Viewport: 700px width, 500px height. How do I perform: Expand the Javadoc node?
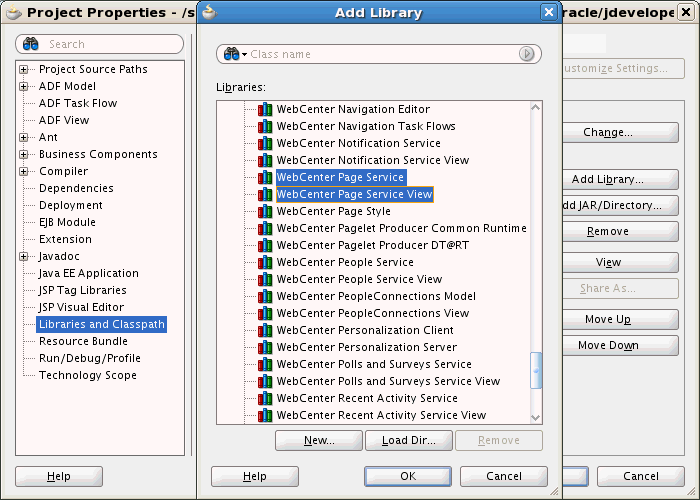click(24, 256)
